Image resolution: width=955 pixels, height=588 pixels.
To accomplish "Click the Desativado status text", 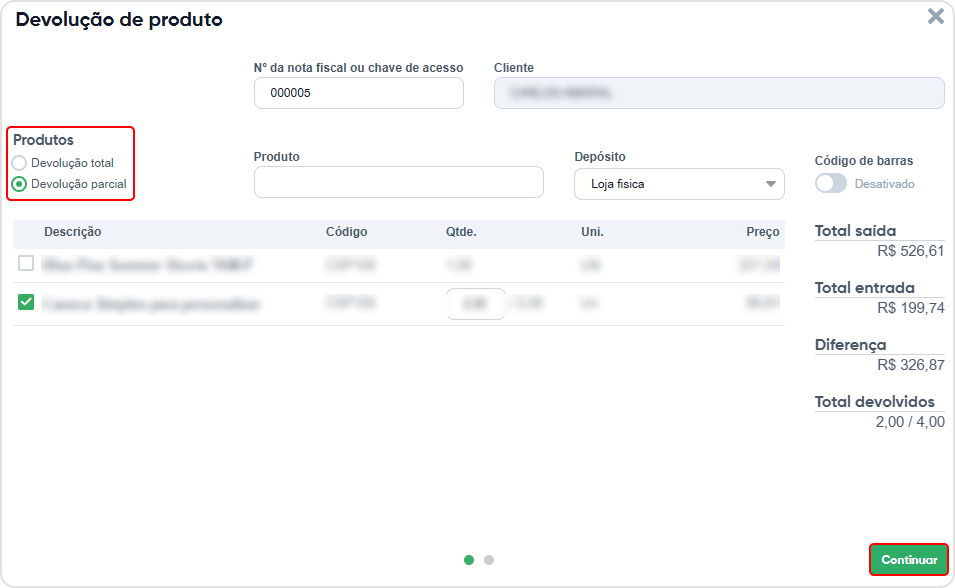I will pyautogui.click(x=884, y=184).
